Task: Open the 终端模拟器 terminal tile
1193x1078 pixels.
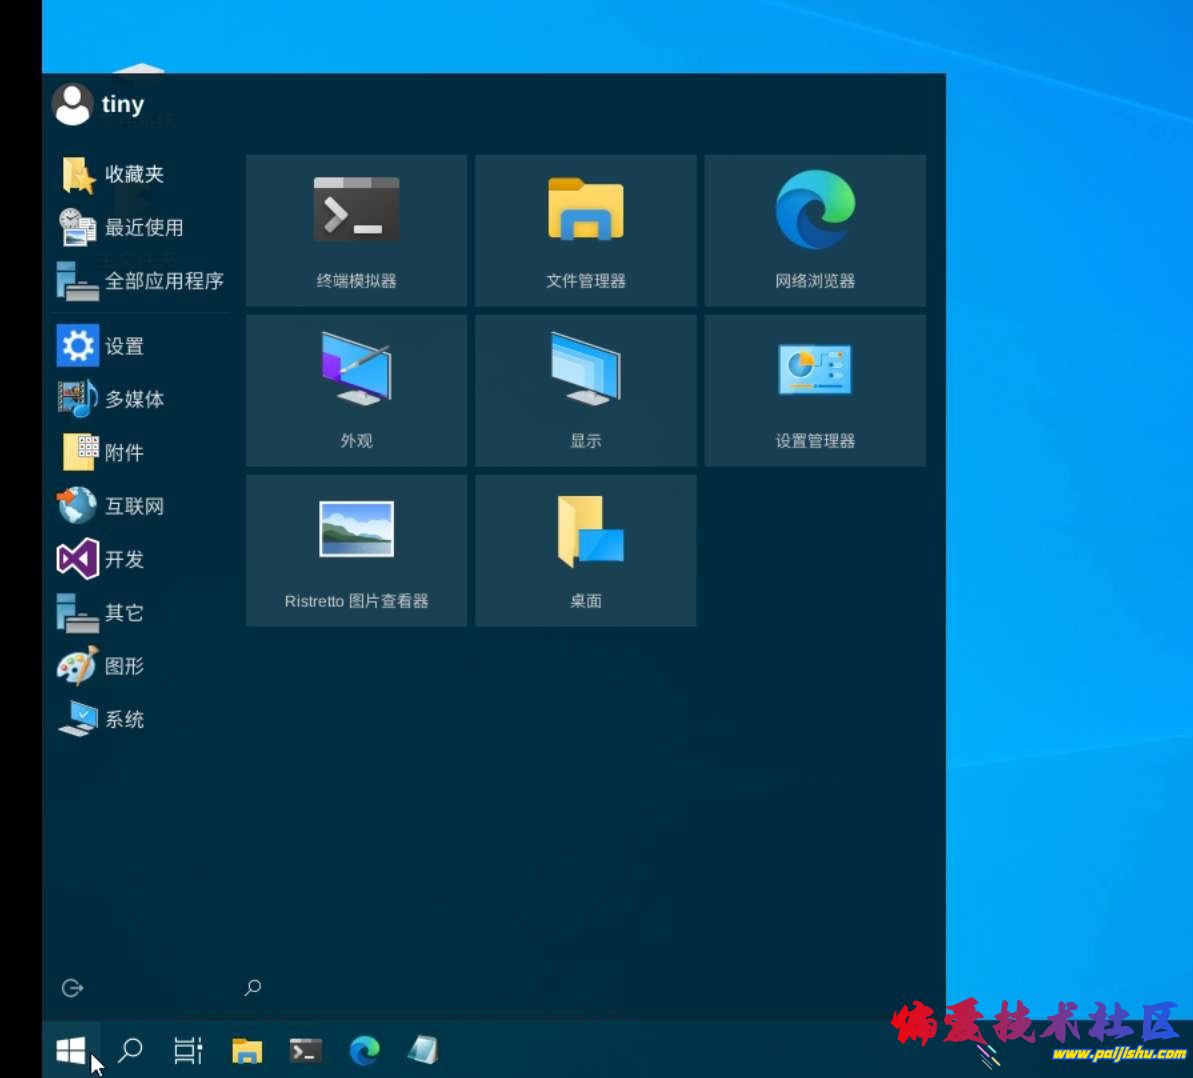Action: (x=356, y=230)
